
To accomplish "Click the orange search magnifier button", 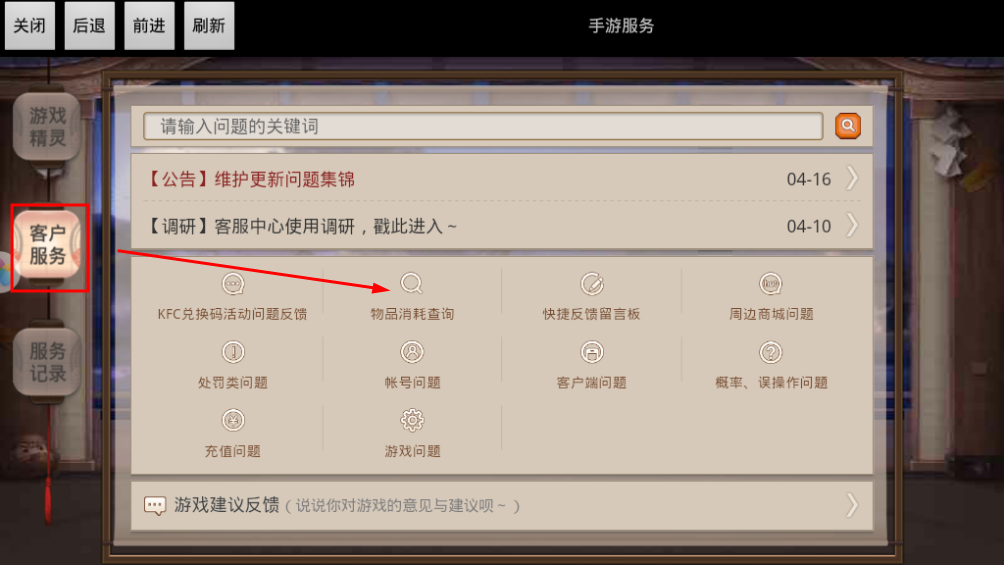I will (847, 126).
